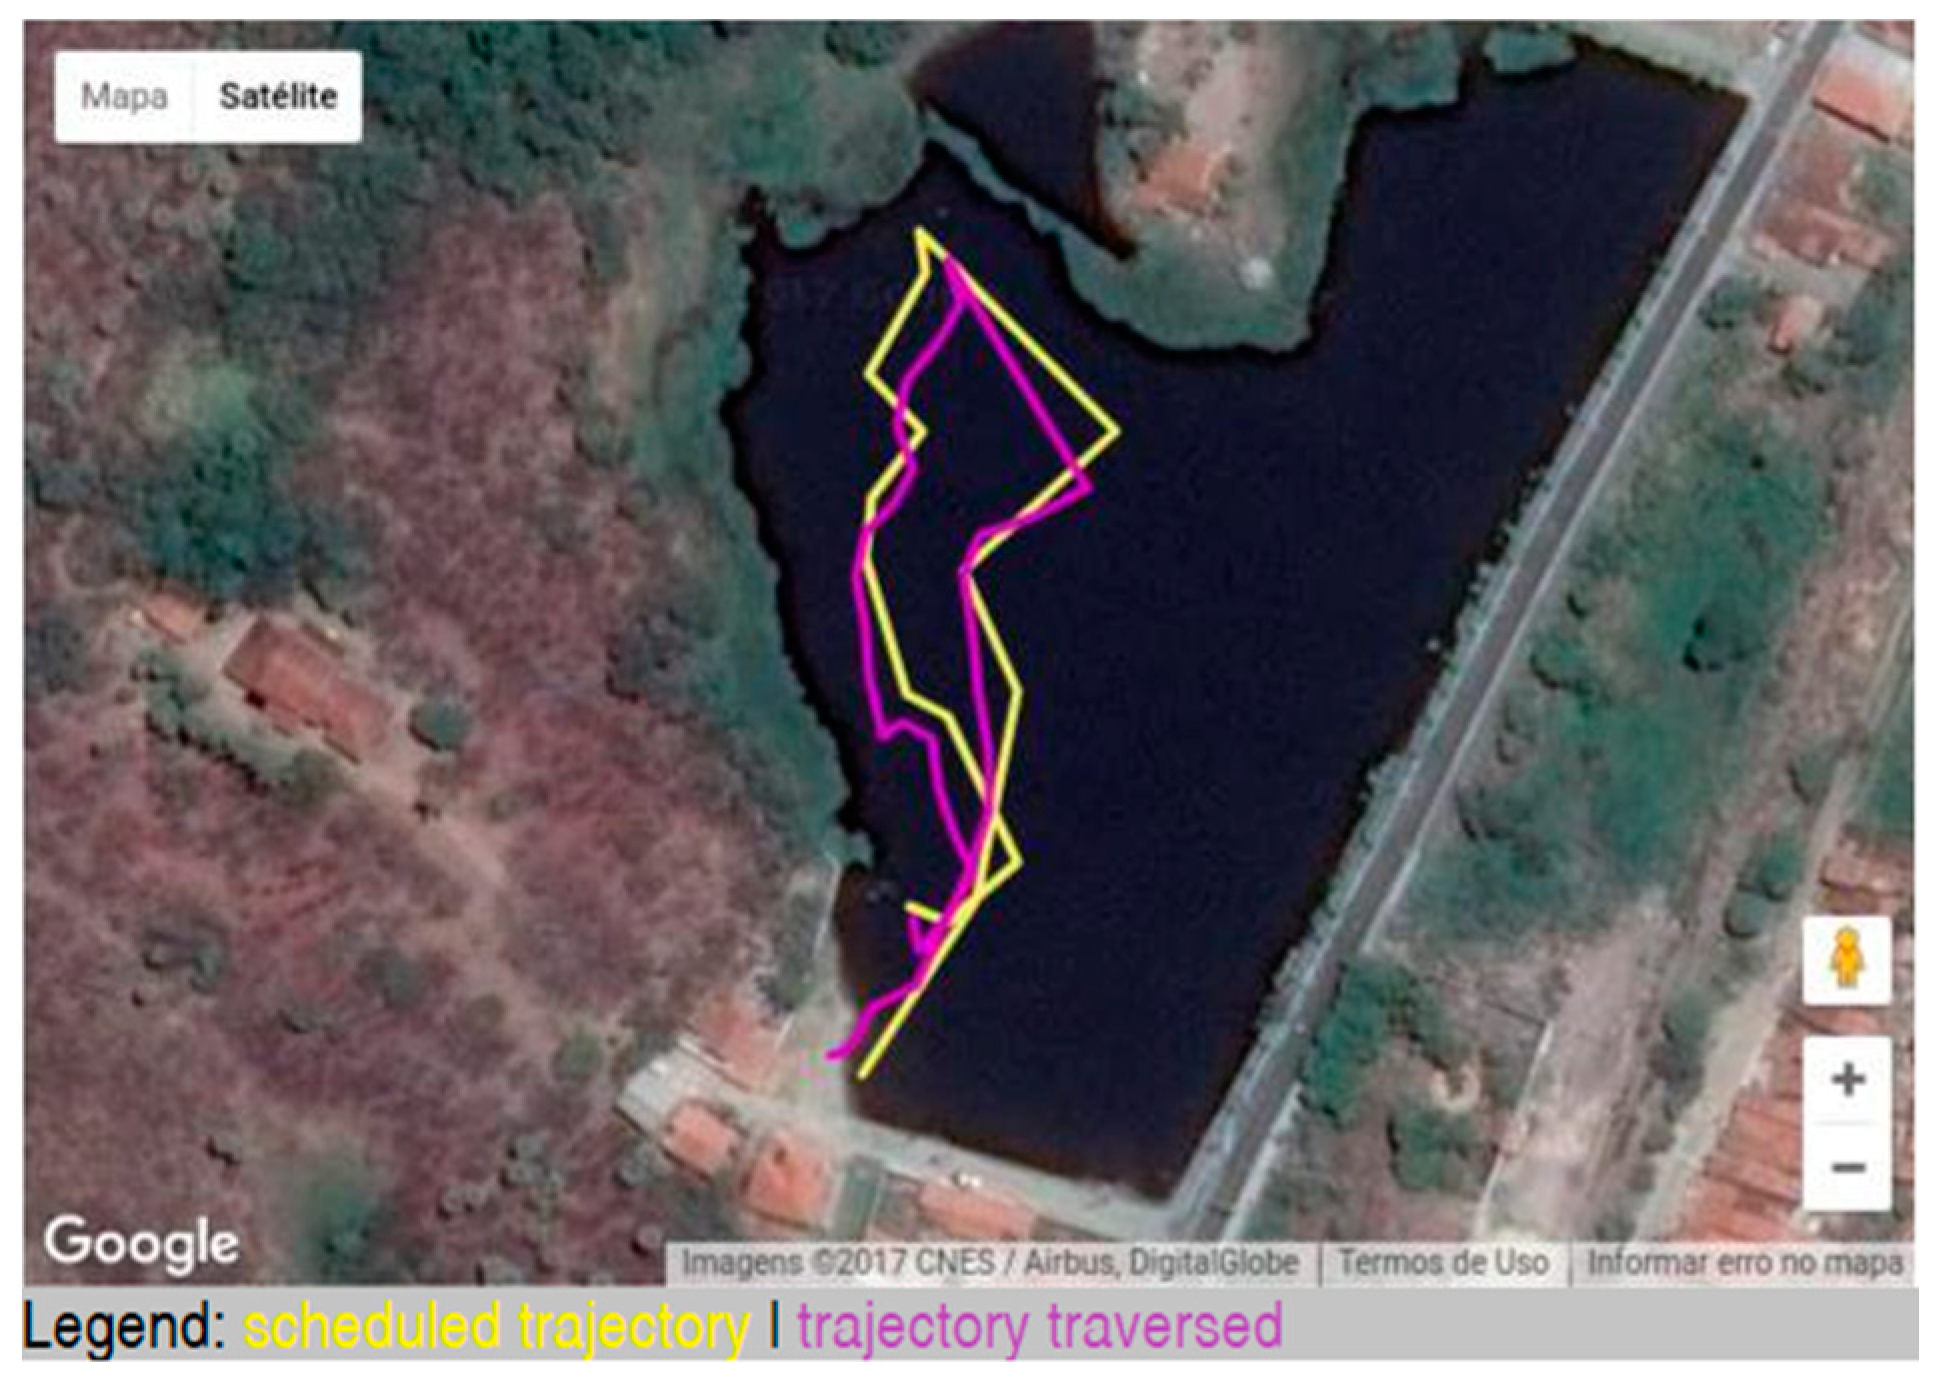Image resolution: width=1938 pixels, height=1388 pixels.
Task: Click the Street View pegman icon
Action: pyautogui.click(x=1846, y=959)
